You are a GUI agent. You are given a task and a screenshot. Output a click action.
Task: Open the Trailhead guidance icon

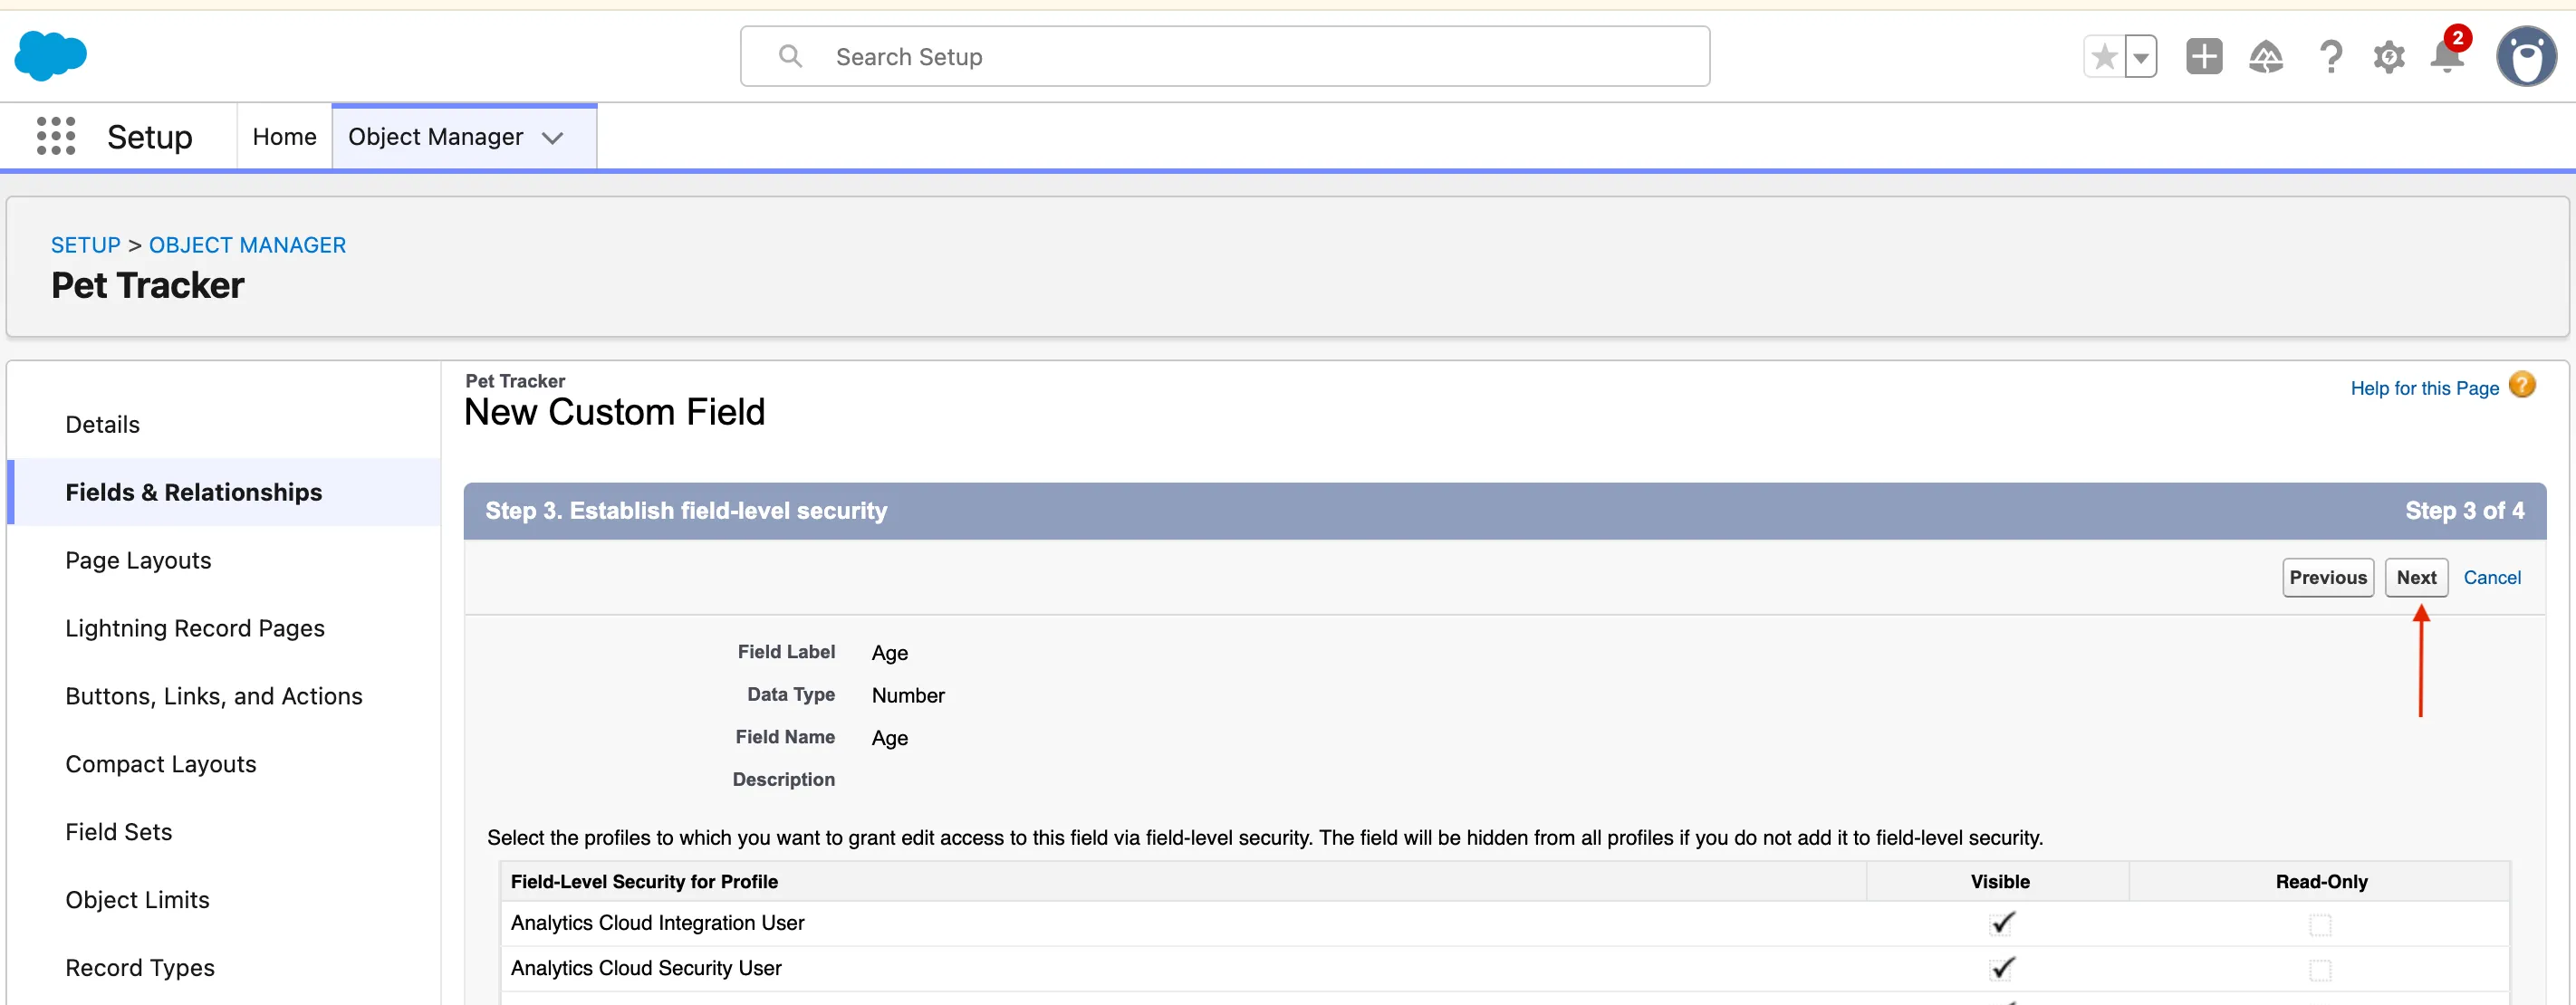coord(2266,57)
